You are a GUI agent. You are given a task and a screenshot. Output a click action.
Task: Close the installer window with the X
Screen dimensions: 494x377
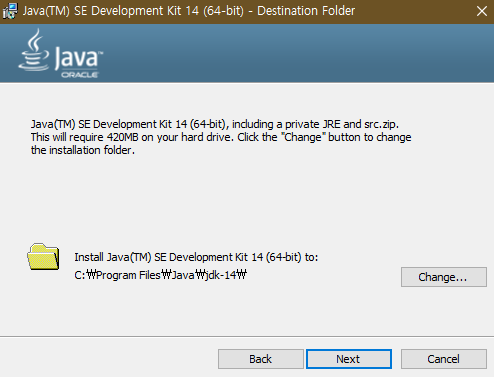coord(481,11)
